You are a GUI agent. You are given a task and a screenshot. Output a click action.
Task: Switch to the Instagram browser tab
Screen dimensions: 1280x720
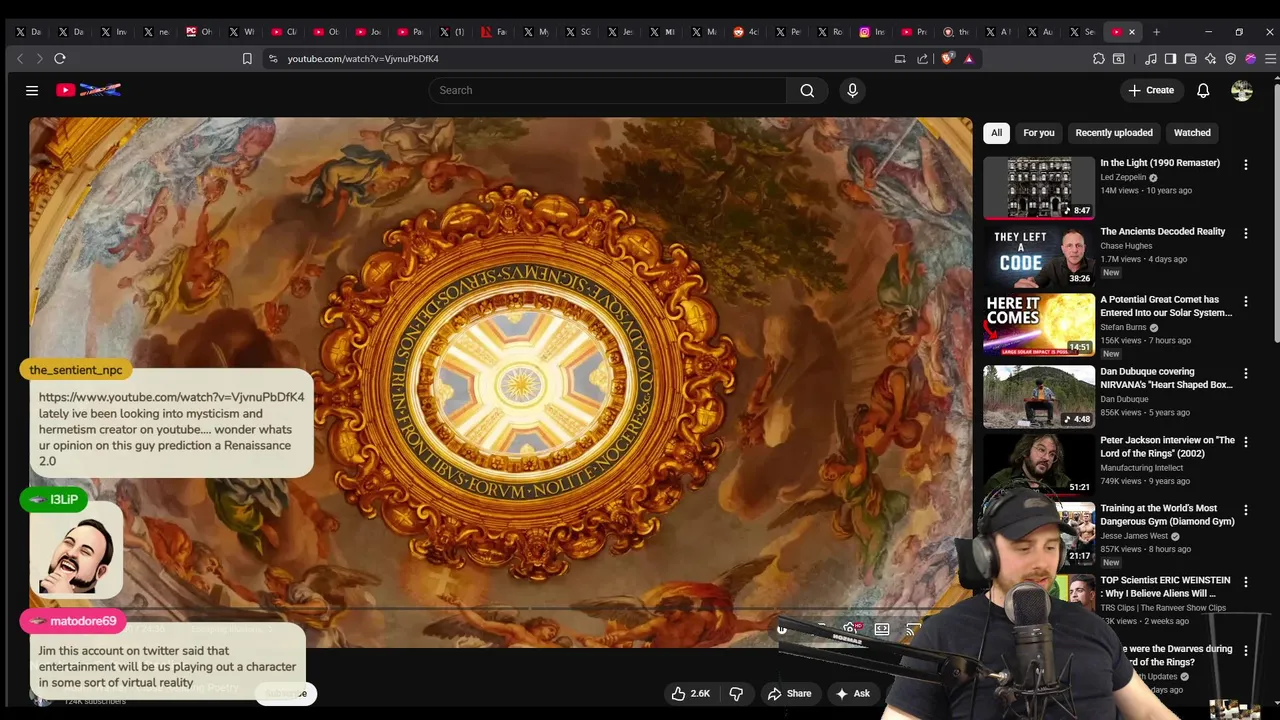point(872,32)
